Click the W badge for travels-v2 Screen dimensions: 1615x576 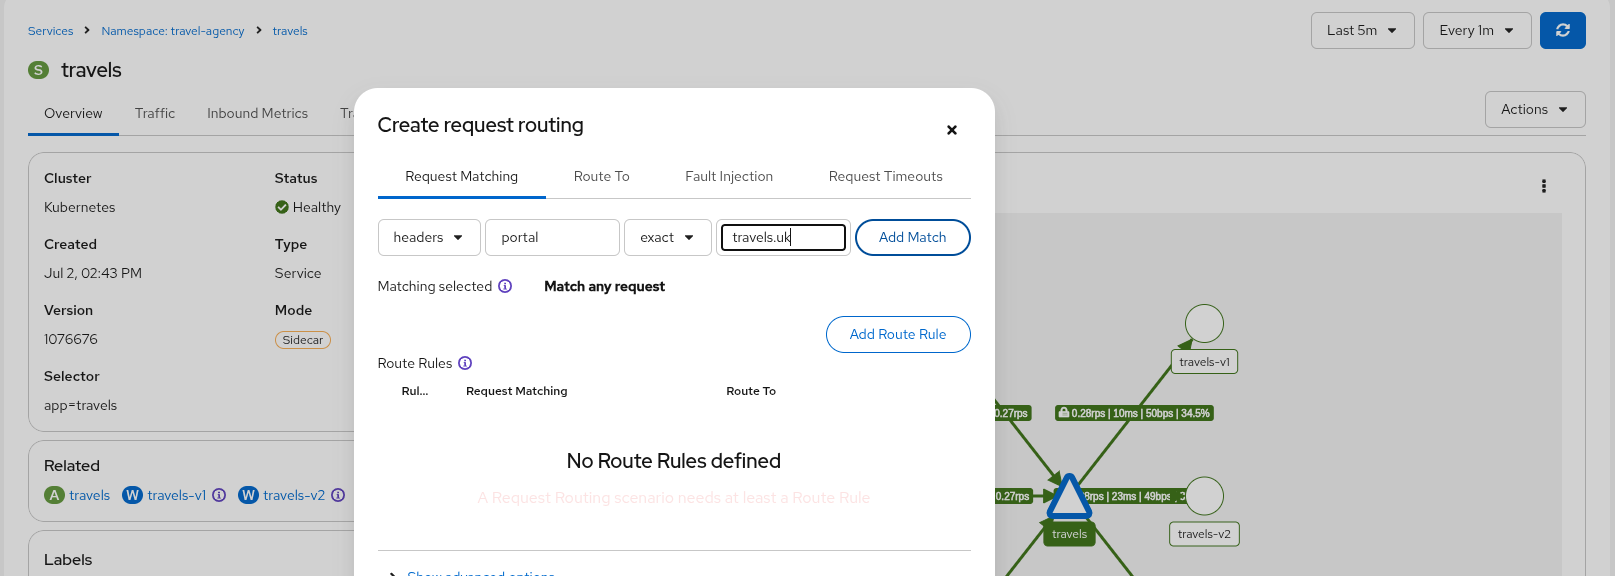(x=248, y=495)
